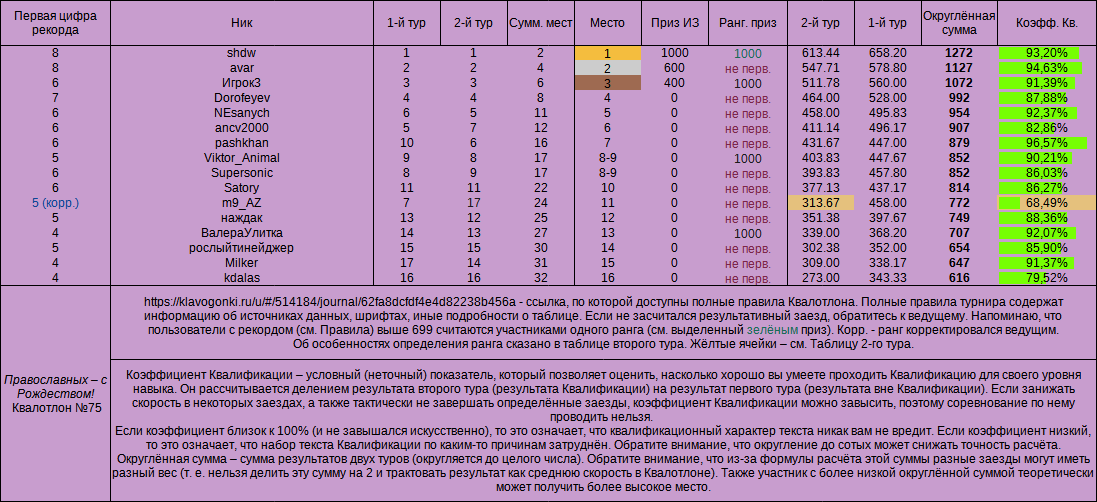Click the rank prize 1000 for Viktor_Animal

point(748,158)
